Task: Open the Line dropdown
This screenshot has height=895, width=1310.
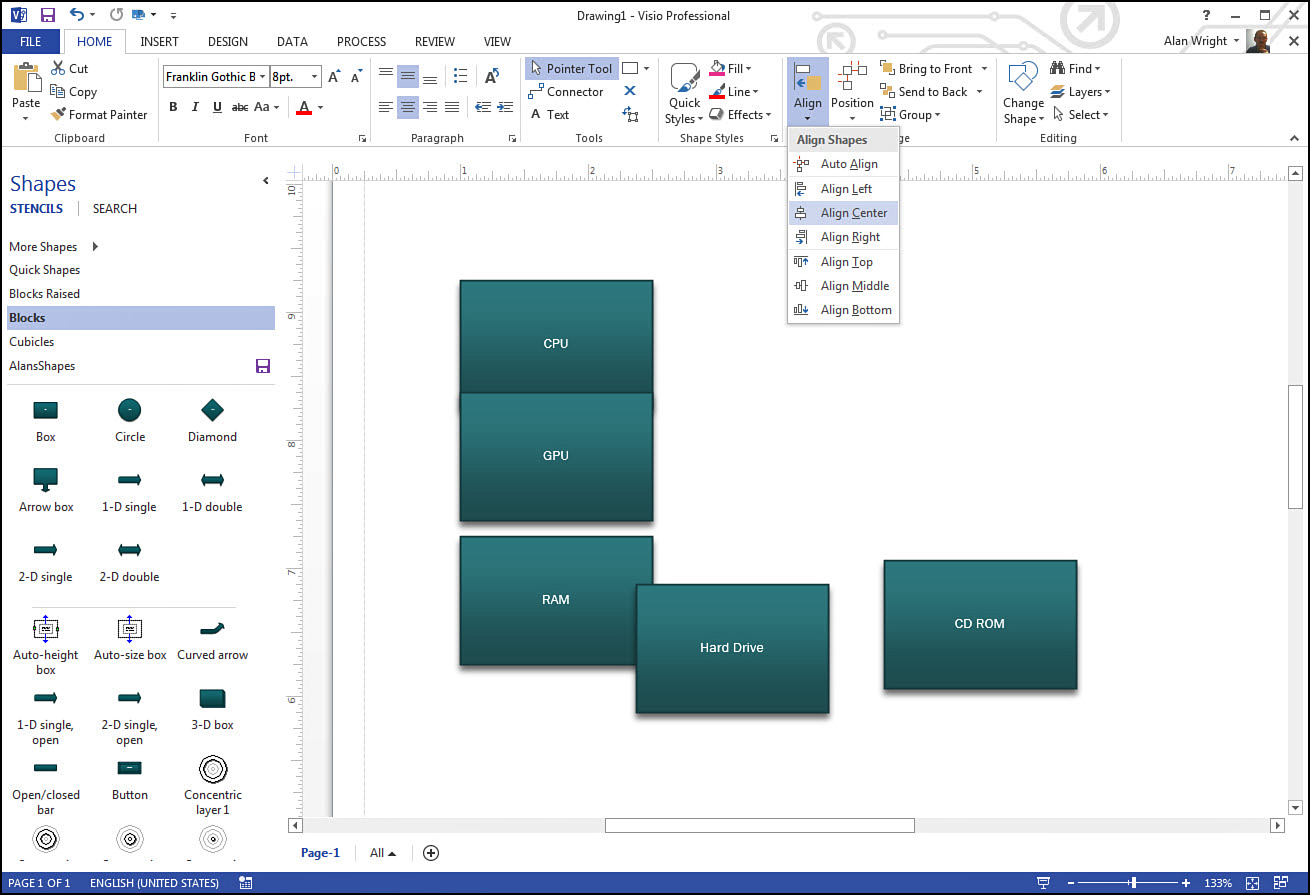Action: click(x=755, y=92)
